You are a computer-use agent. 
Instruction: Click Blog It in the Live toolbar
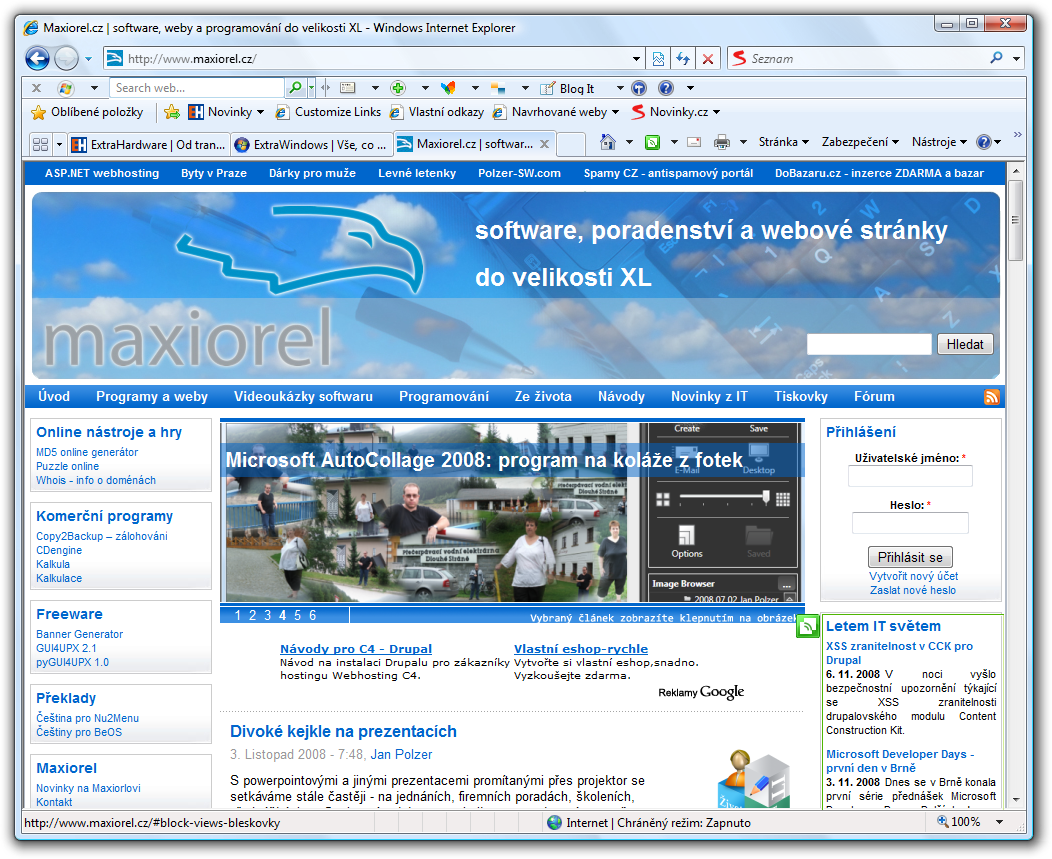point(568,88)
